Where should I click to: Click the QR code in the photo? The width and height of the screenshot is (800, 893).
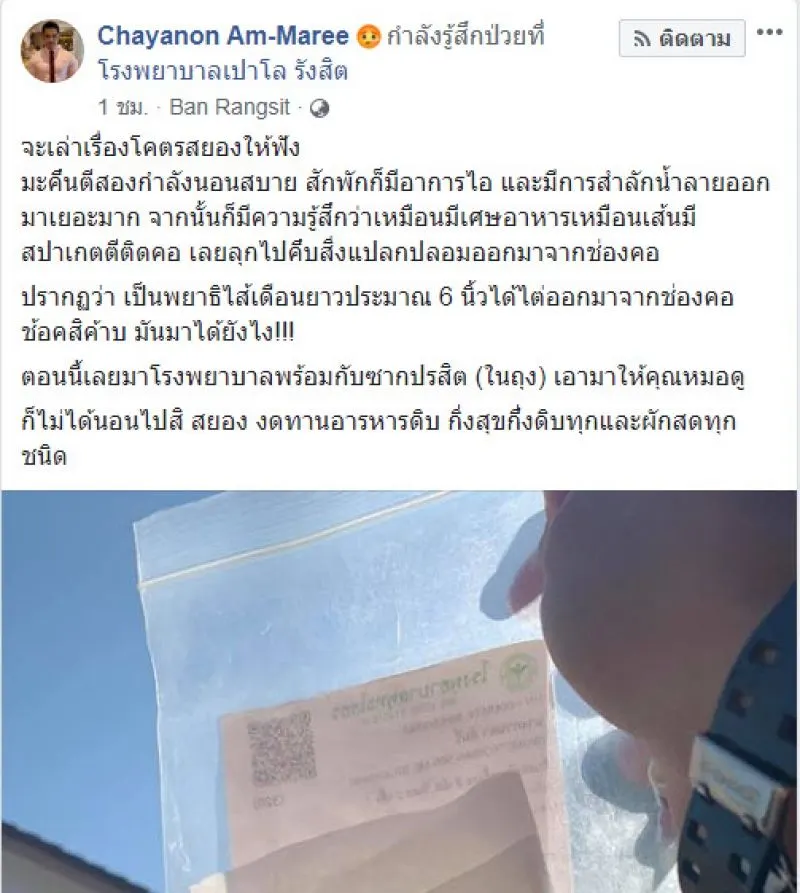[x=282, y=748]
